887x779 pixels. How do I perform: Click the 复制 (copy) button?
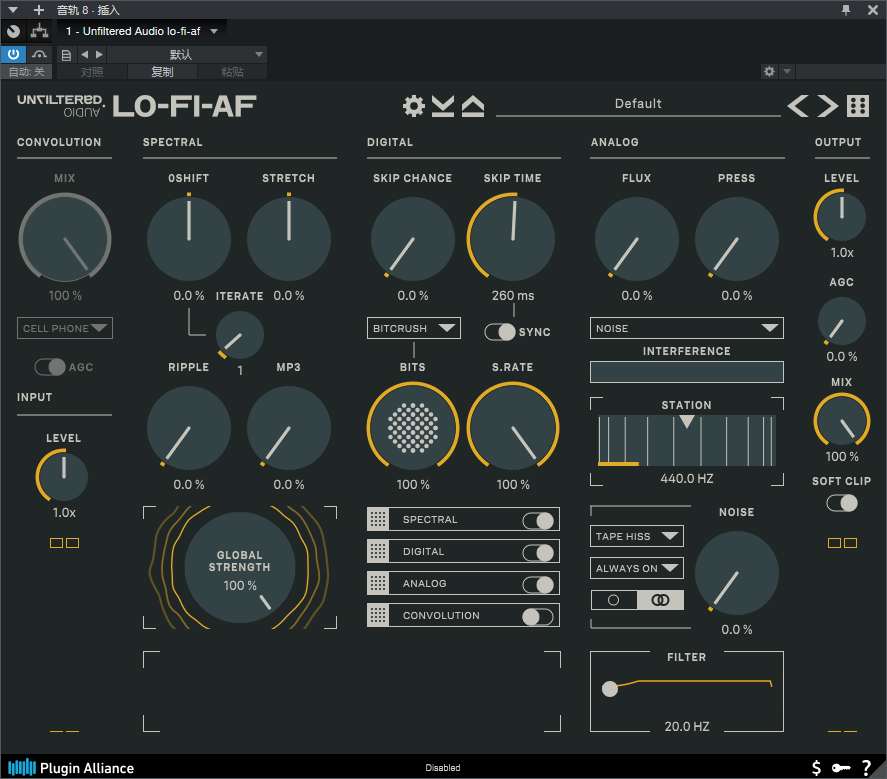pos(162,72)
